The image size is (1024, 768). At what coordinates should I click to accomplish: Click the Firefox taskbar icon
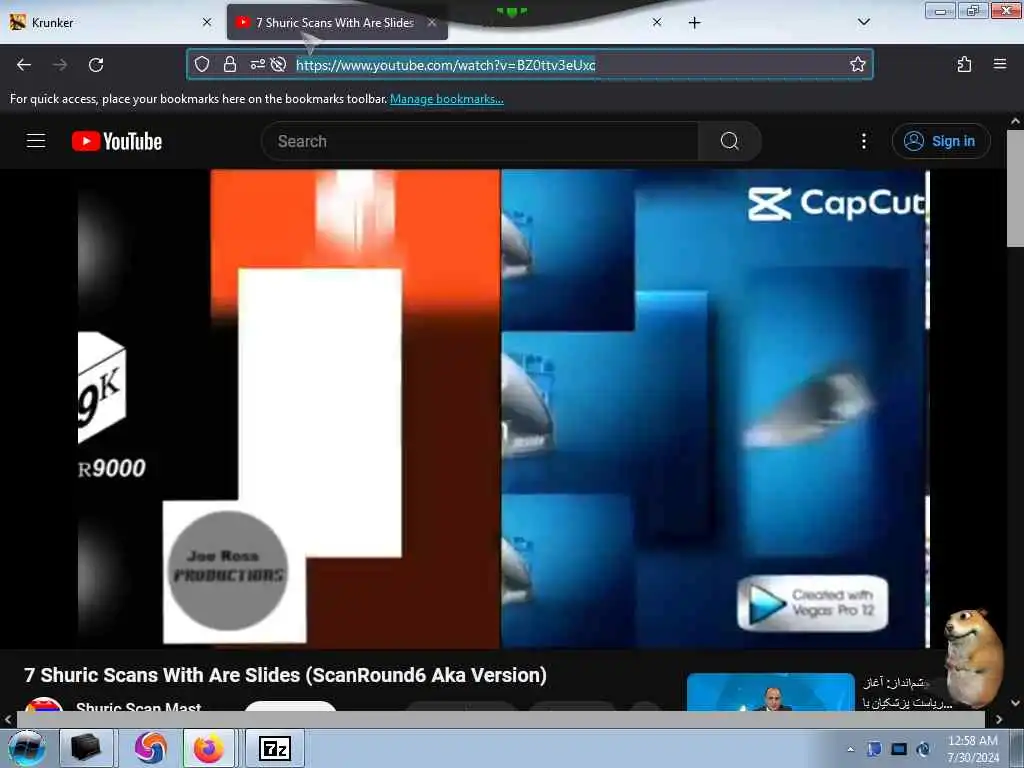209,748
